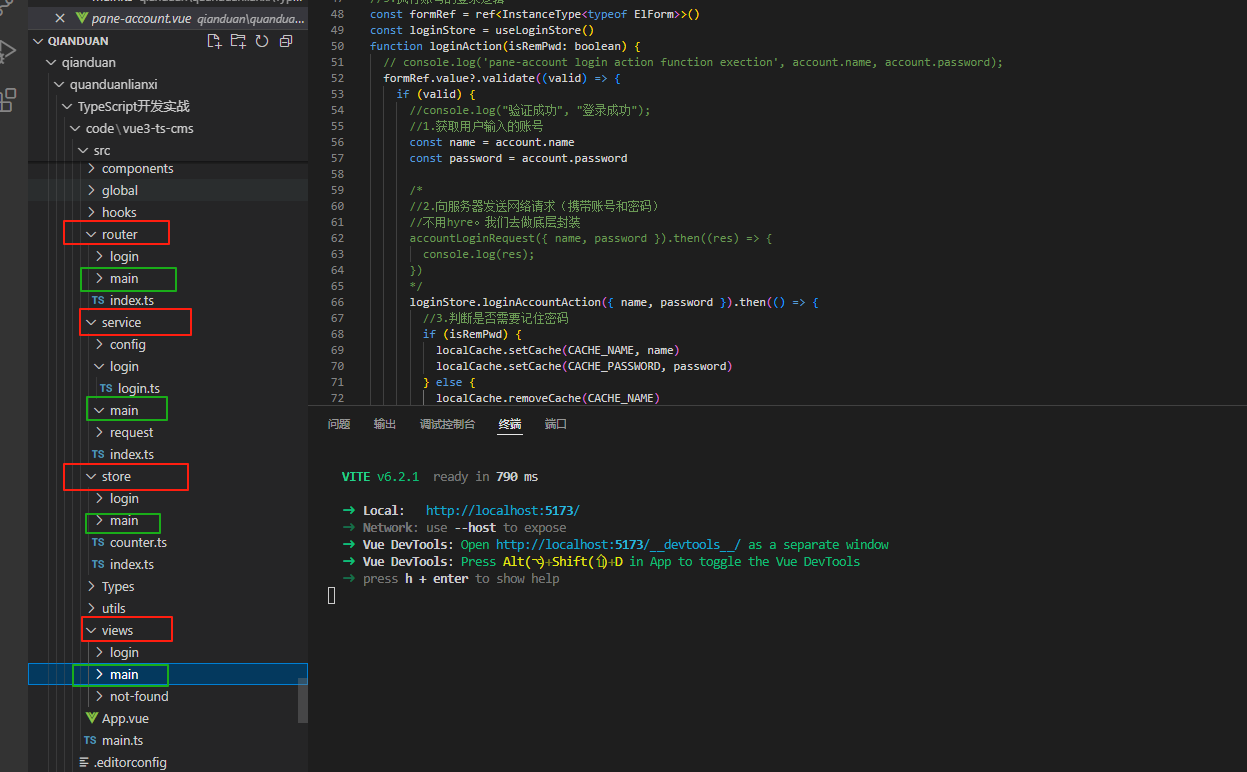Expand the global folder
Image resolution: width=1247 pixels, height=772 pixels.
(92, 190)
